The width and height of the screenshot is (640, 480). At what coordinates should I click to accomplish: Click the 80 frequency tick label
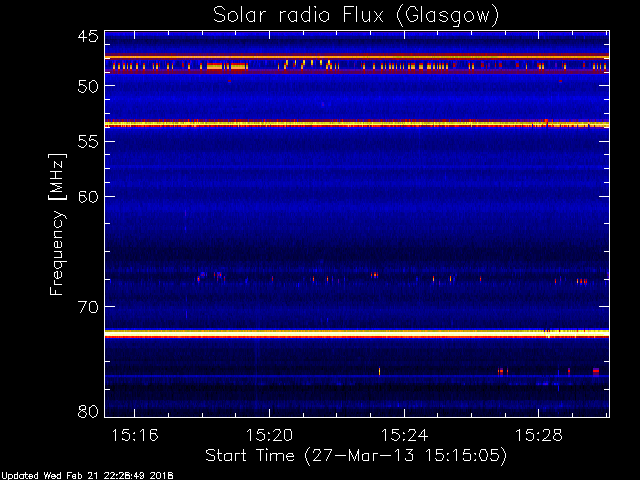pos(88,411)
